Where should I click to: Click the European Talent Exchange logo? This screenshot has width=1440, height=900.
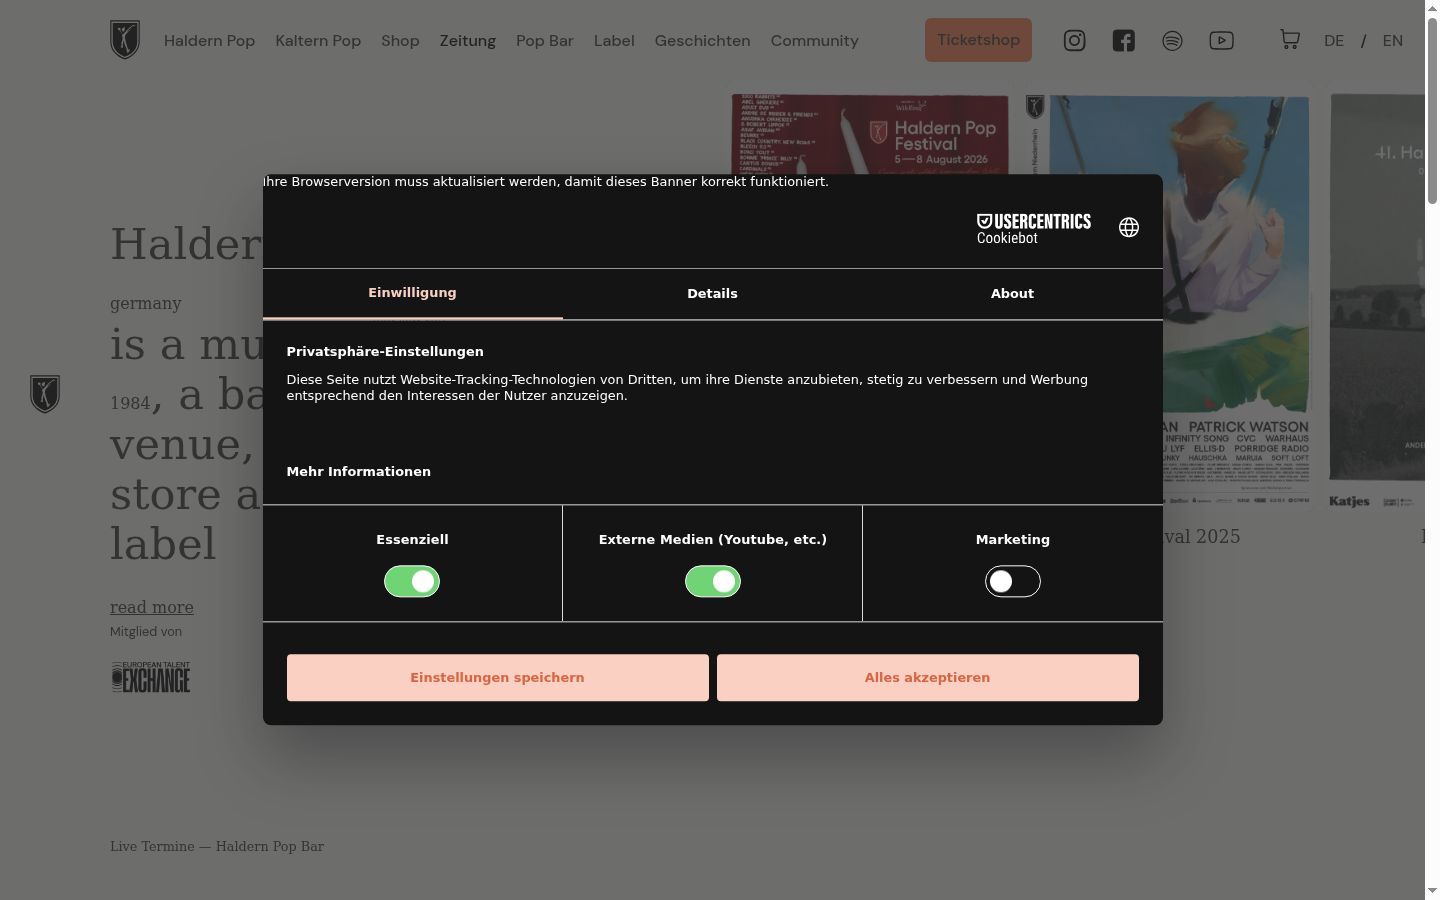[x=150, y=677]
